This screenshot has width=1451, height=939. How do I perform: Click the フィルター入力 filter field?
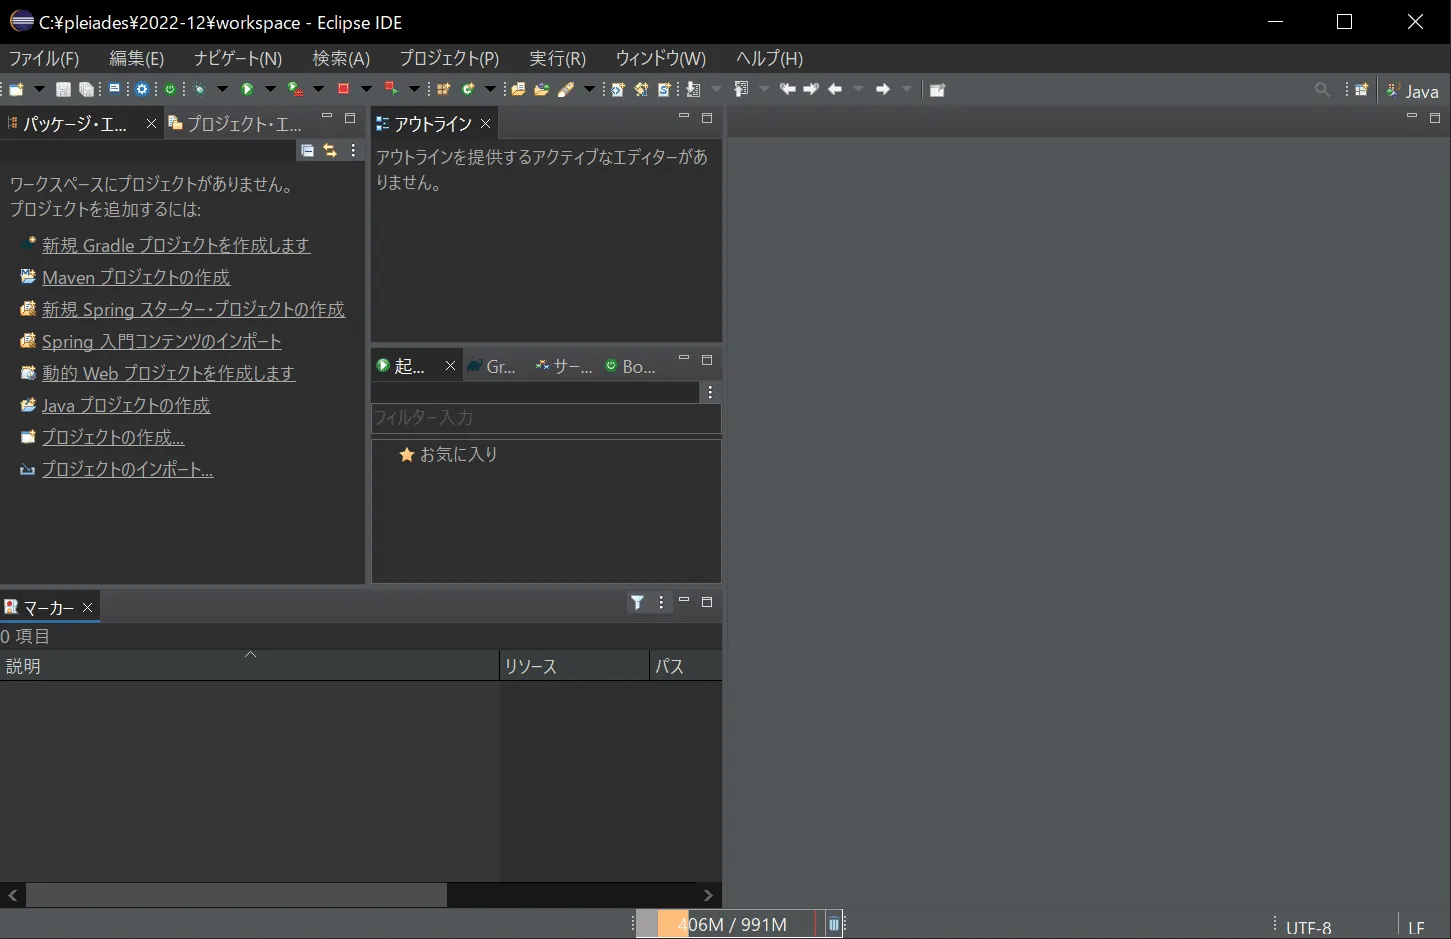[x=546, y=418]
